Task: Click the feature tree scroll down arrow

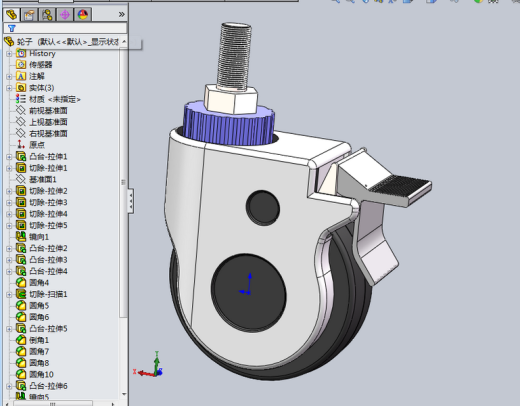Action: point(124,394)
